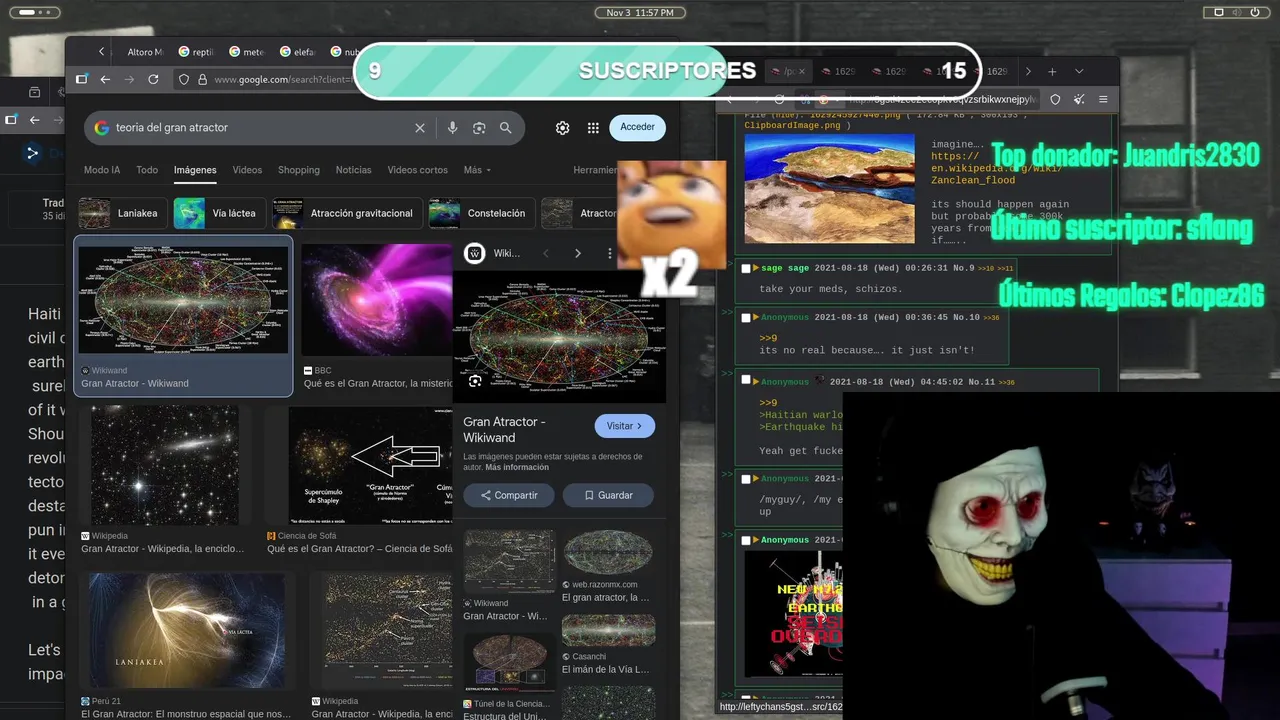Click Compartir share button
The width and height of the screenshot is (1280, 720).
pyautogui.click(x=509, y=495)
